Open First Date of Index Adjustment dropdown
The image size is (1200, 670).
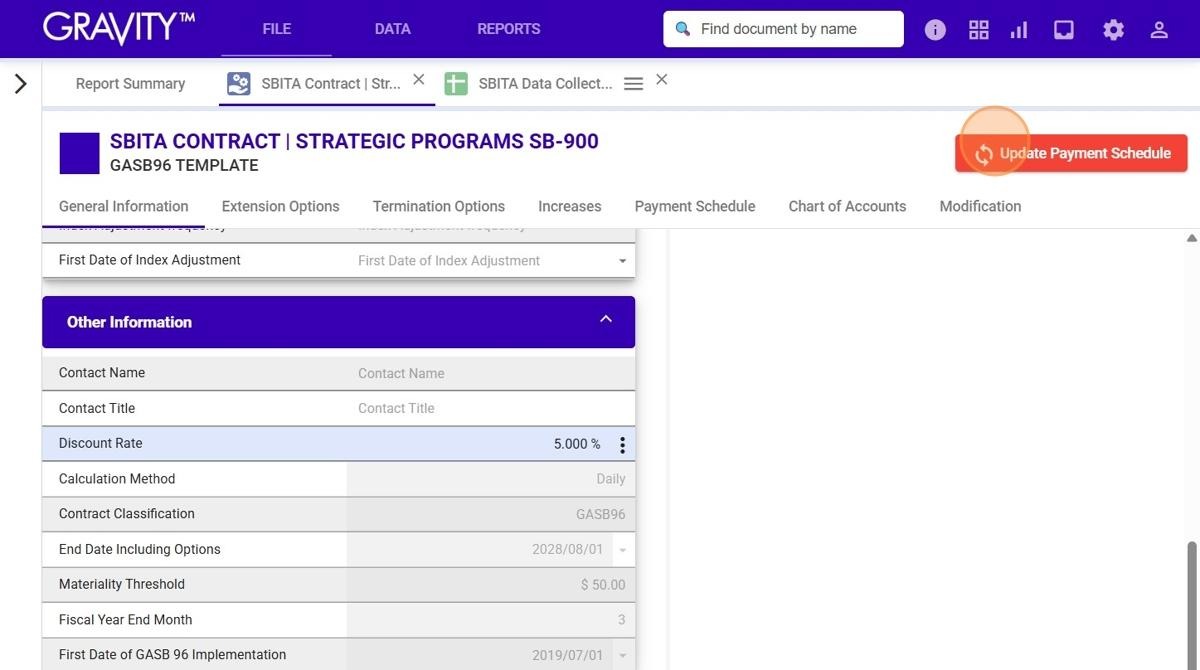(622, 261)
